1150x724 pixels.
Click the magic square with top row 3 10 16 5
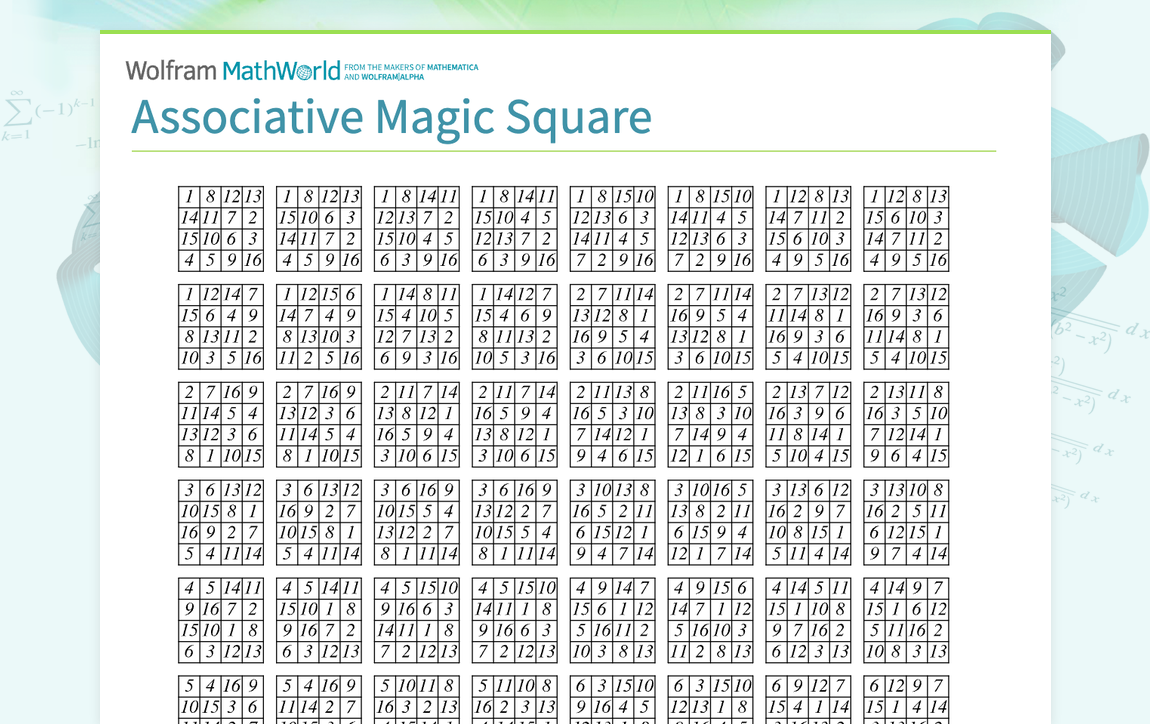[x=710, y=522]
